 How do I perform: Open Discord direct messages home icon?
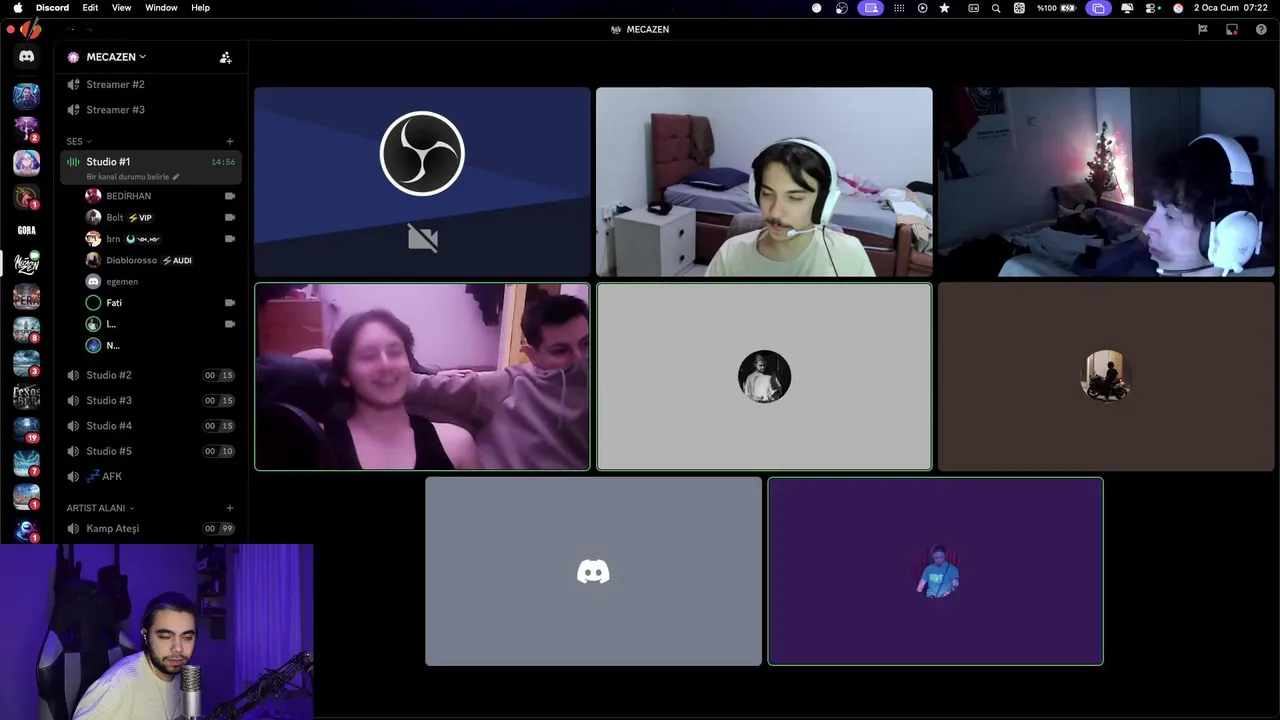coord(26,57)
